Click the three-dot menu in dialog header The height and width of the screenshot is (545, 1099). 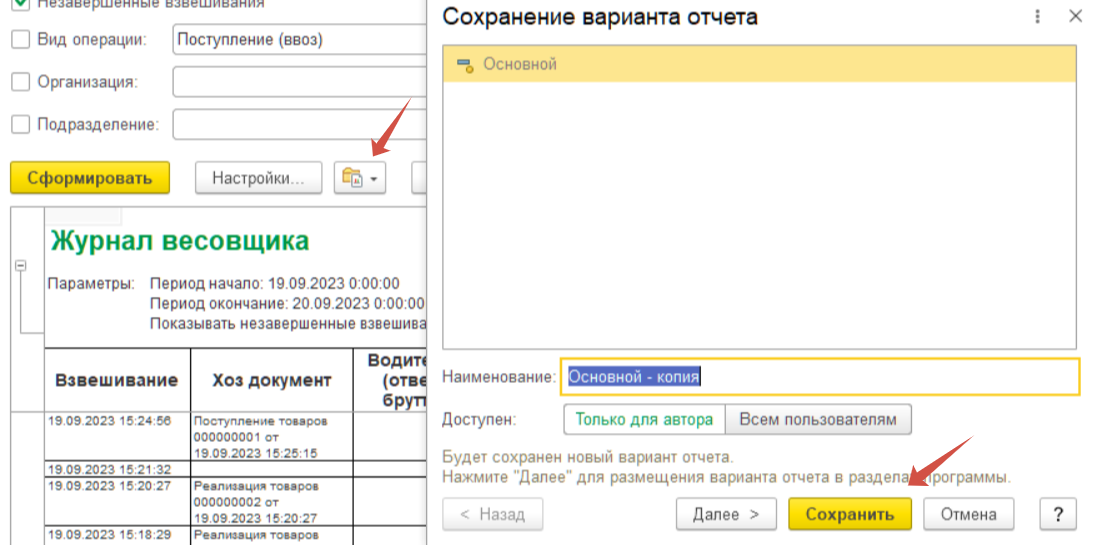(x=1038, y=17)
